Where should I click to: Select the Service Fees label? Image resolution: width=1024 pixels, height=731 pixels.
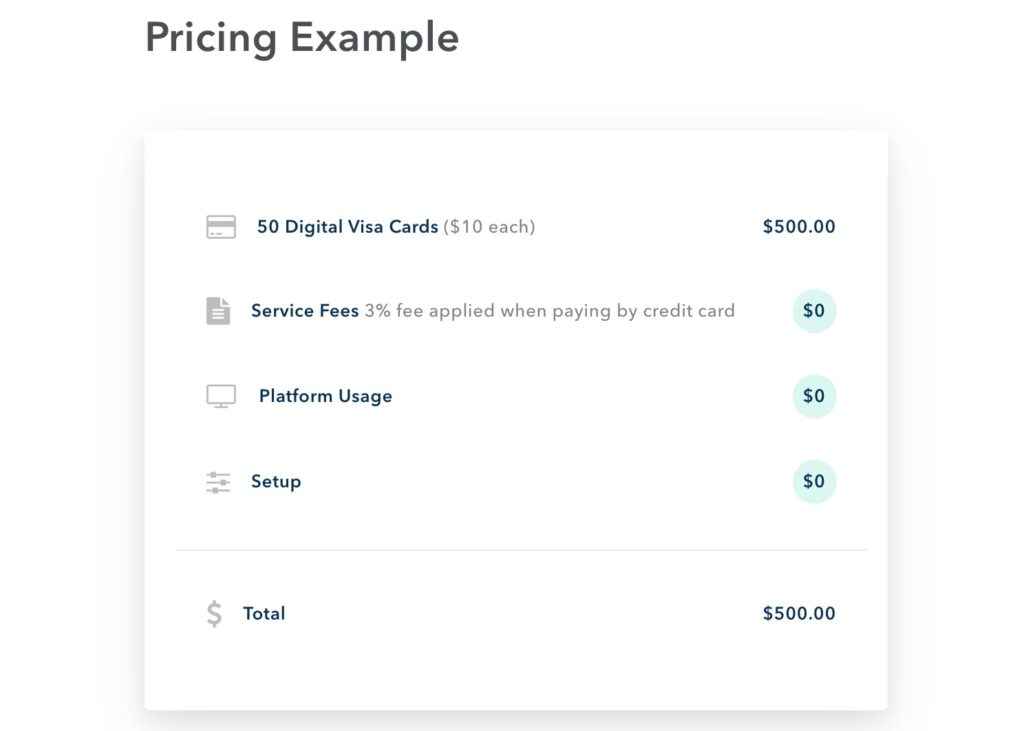click(305, 310)
